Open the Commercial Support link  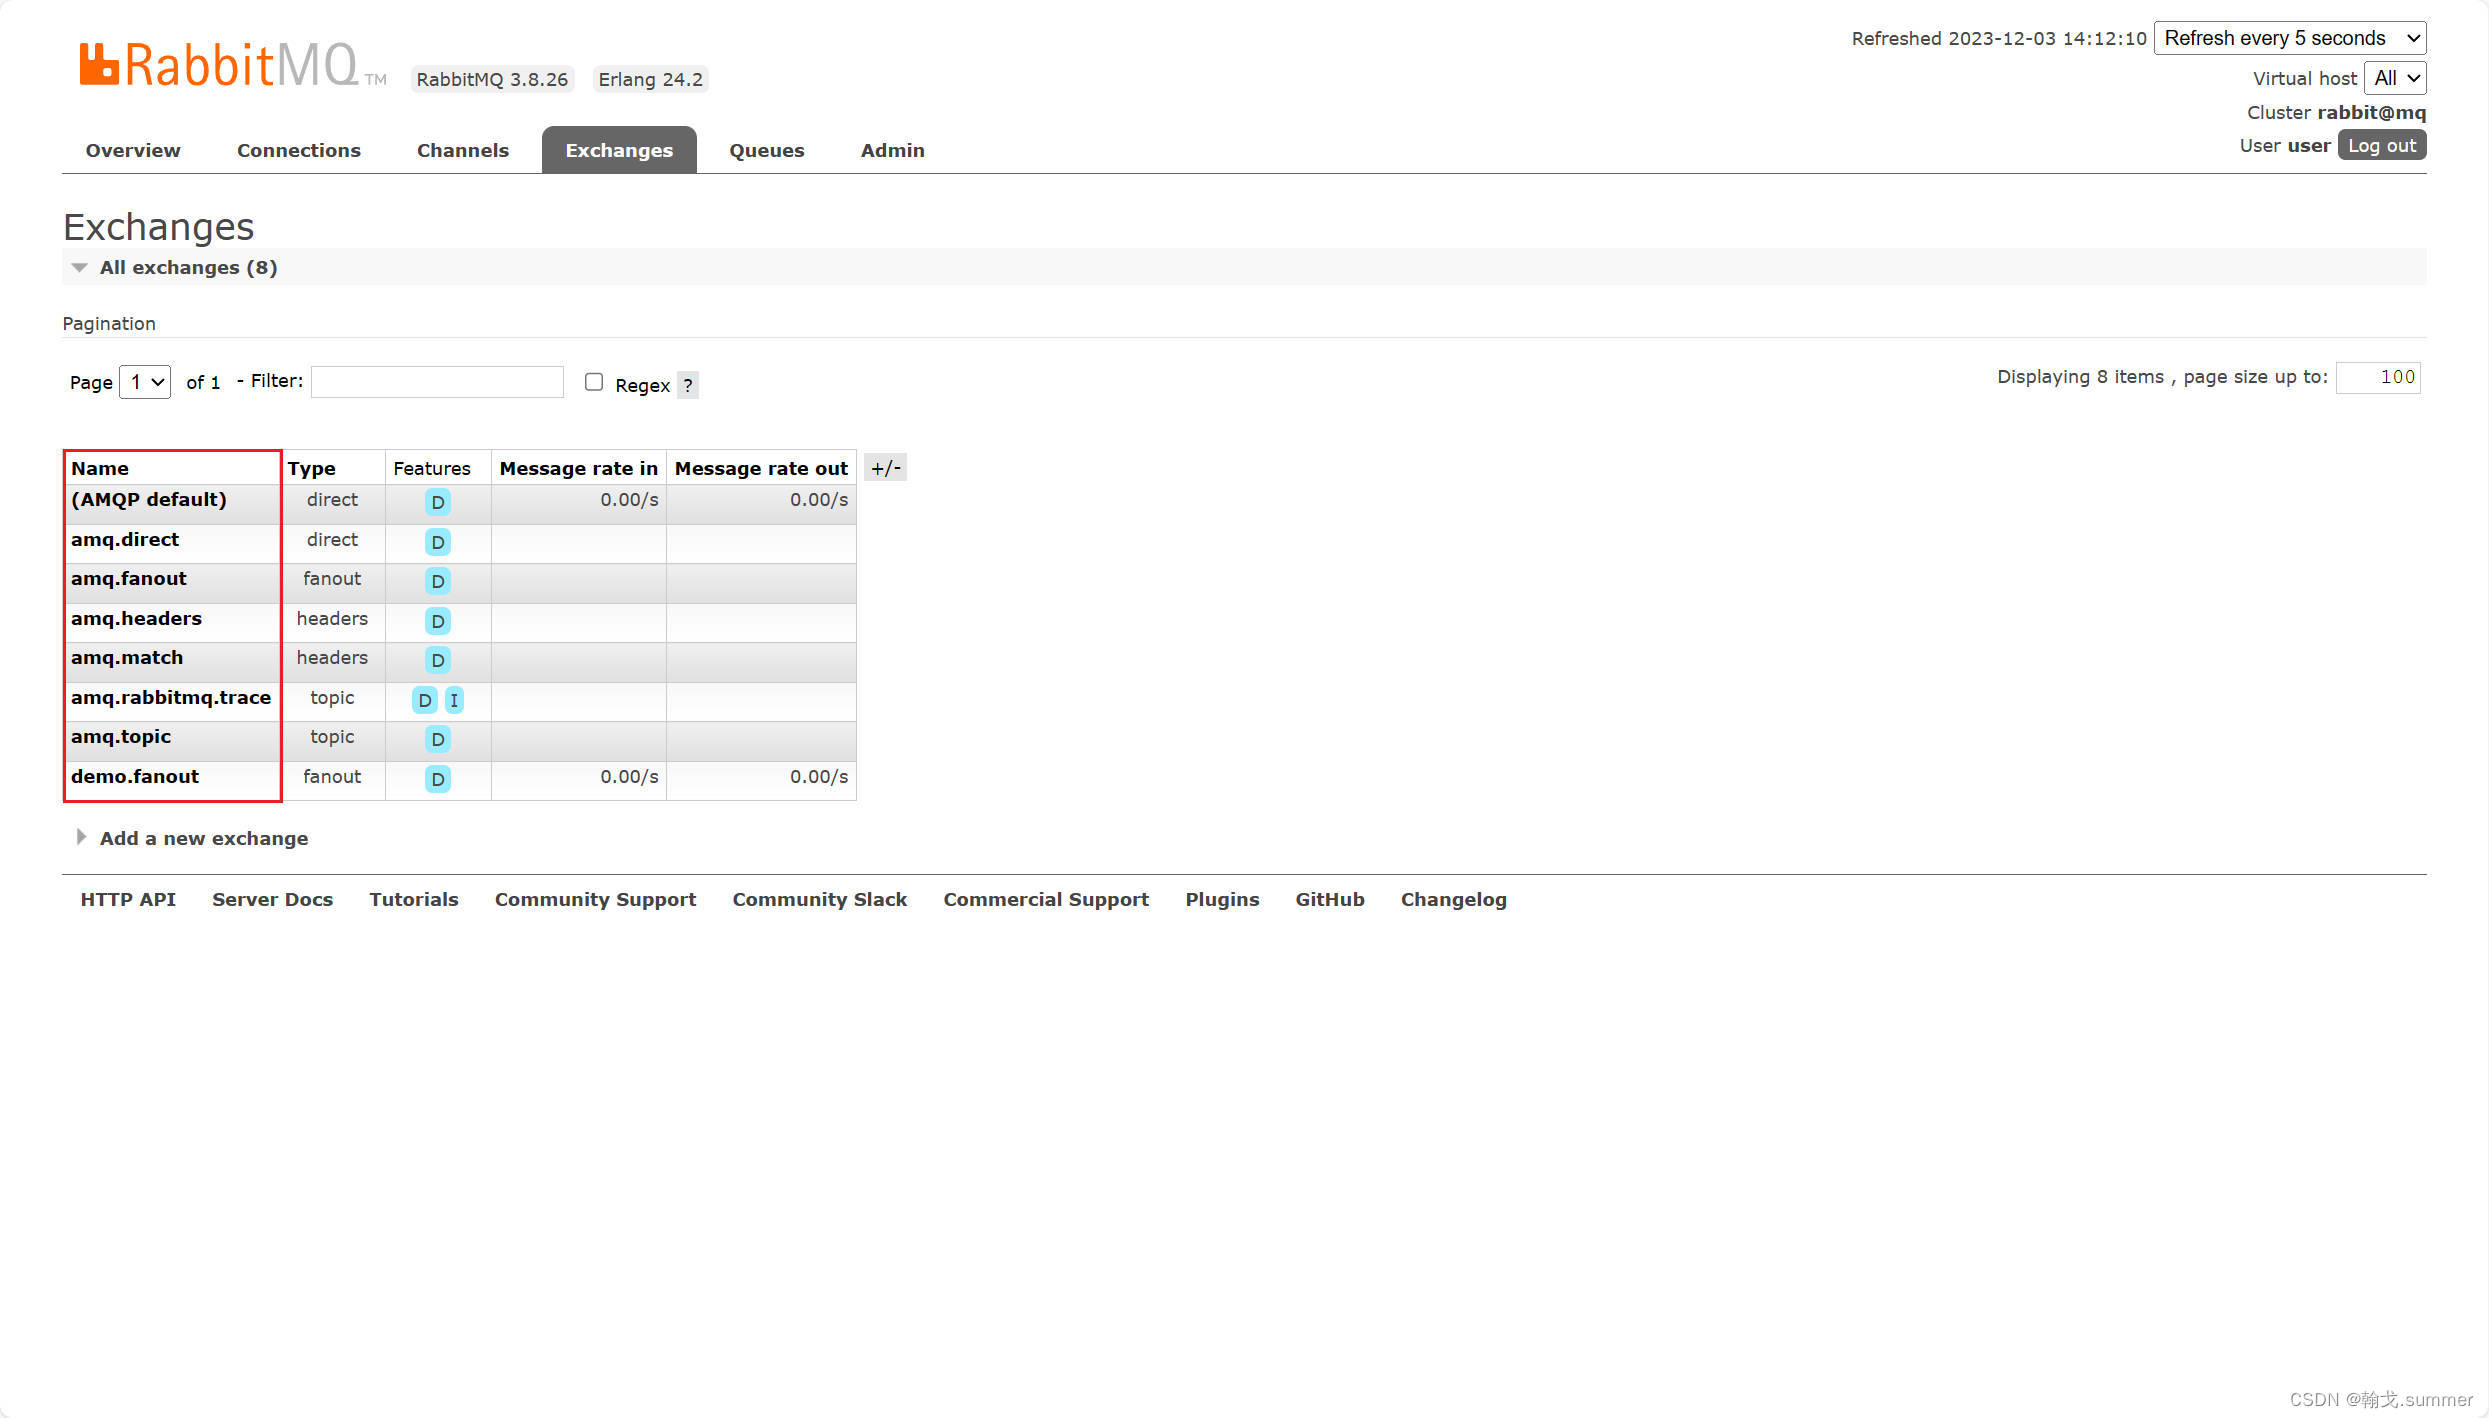[1046, 899]
